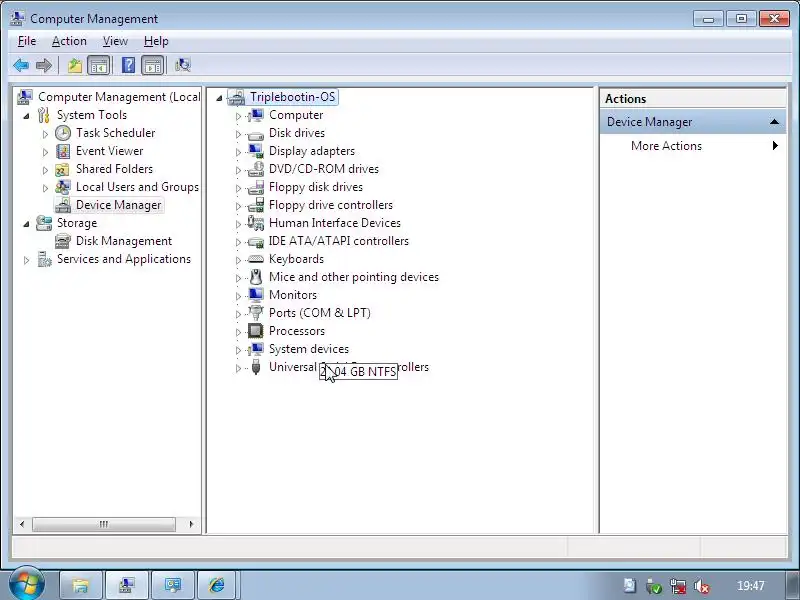The image size is (800, 600).
Task: Click the muted volume tray icon
Action: (x=702, y=586)
